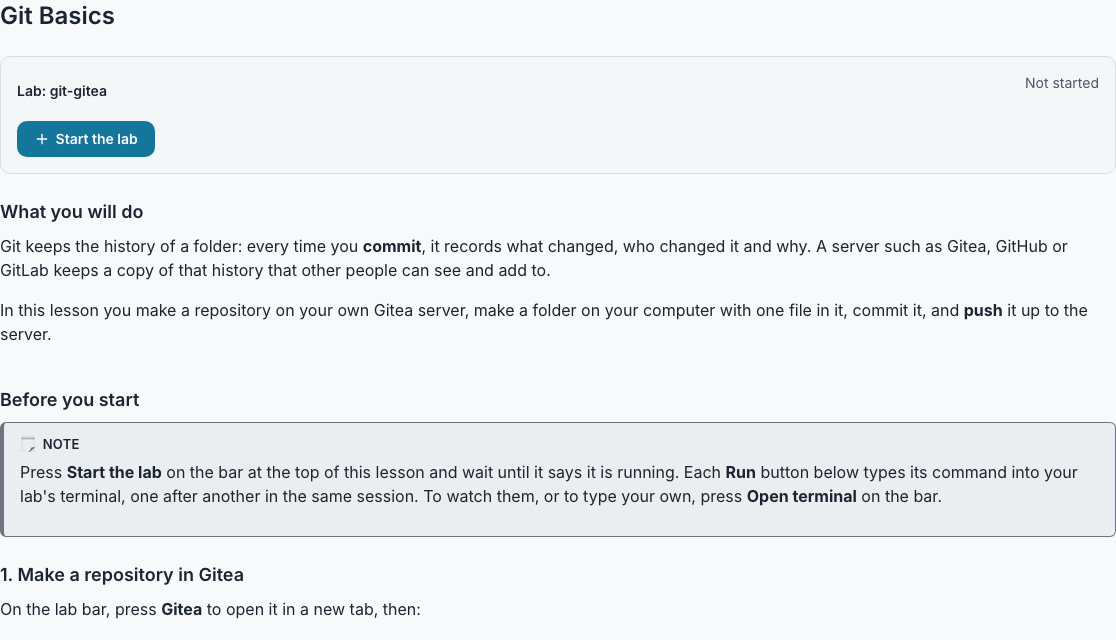
Task: Click the Git keeps the history paragraph
Action: click(534, 258)
